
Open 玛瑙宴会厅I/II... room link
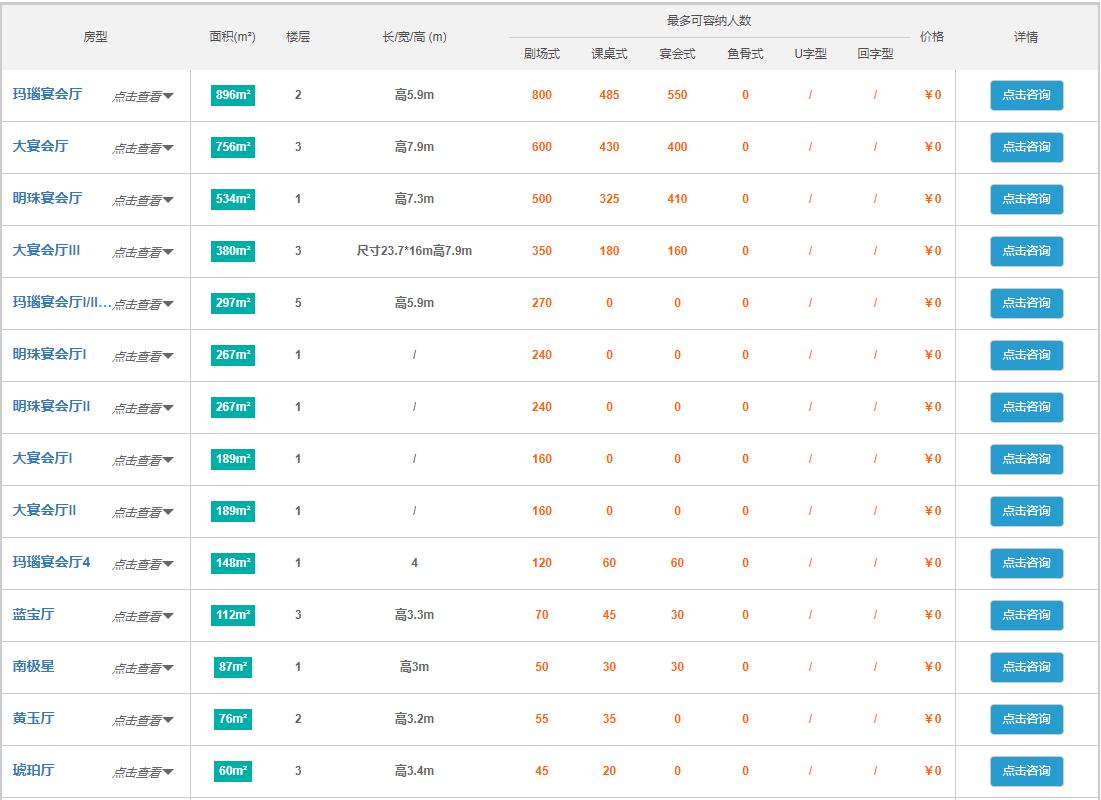coord(62,302)
